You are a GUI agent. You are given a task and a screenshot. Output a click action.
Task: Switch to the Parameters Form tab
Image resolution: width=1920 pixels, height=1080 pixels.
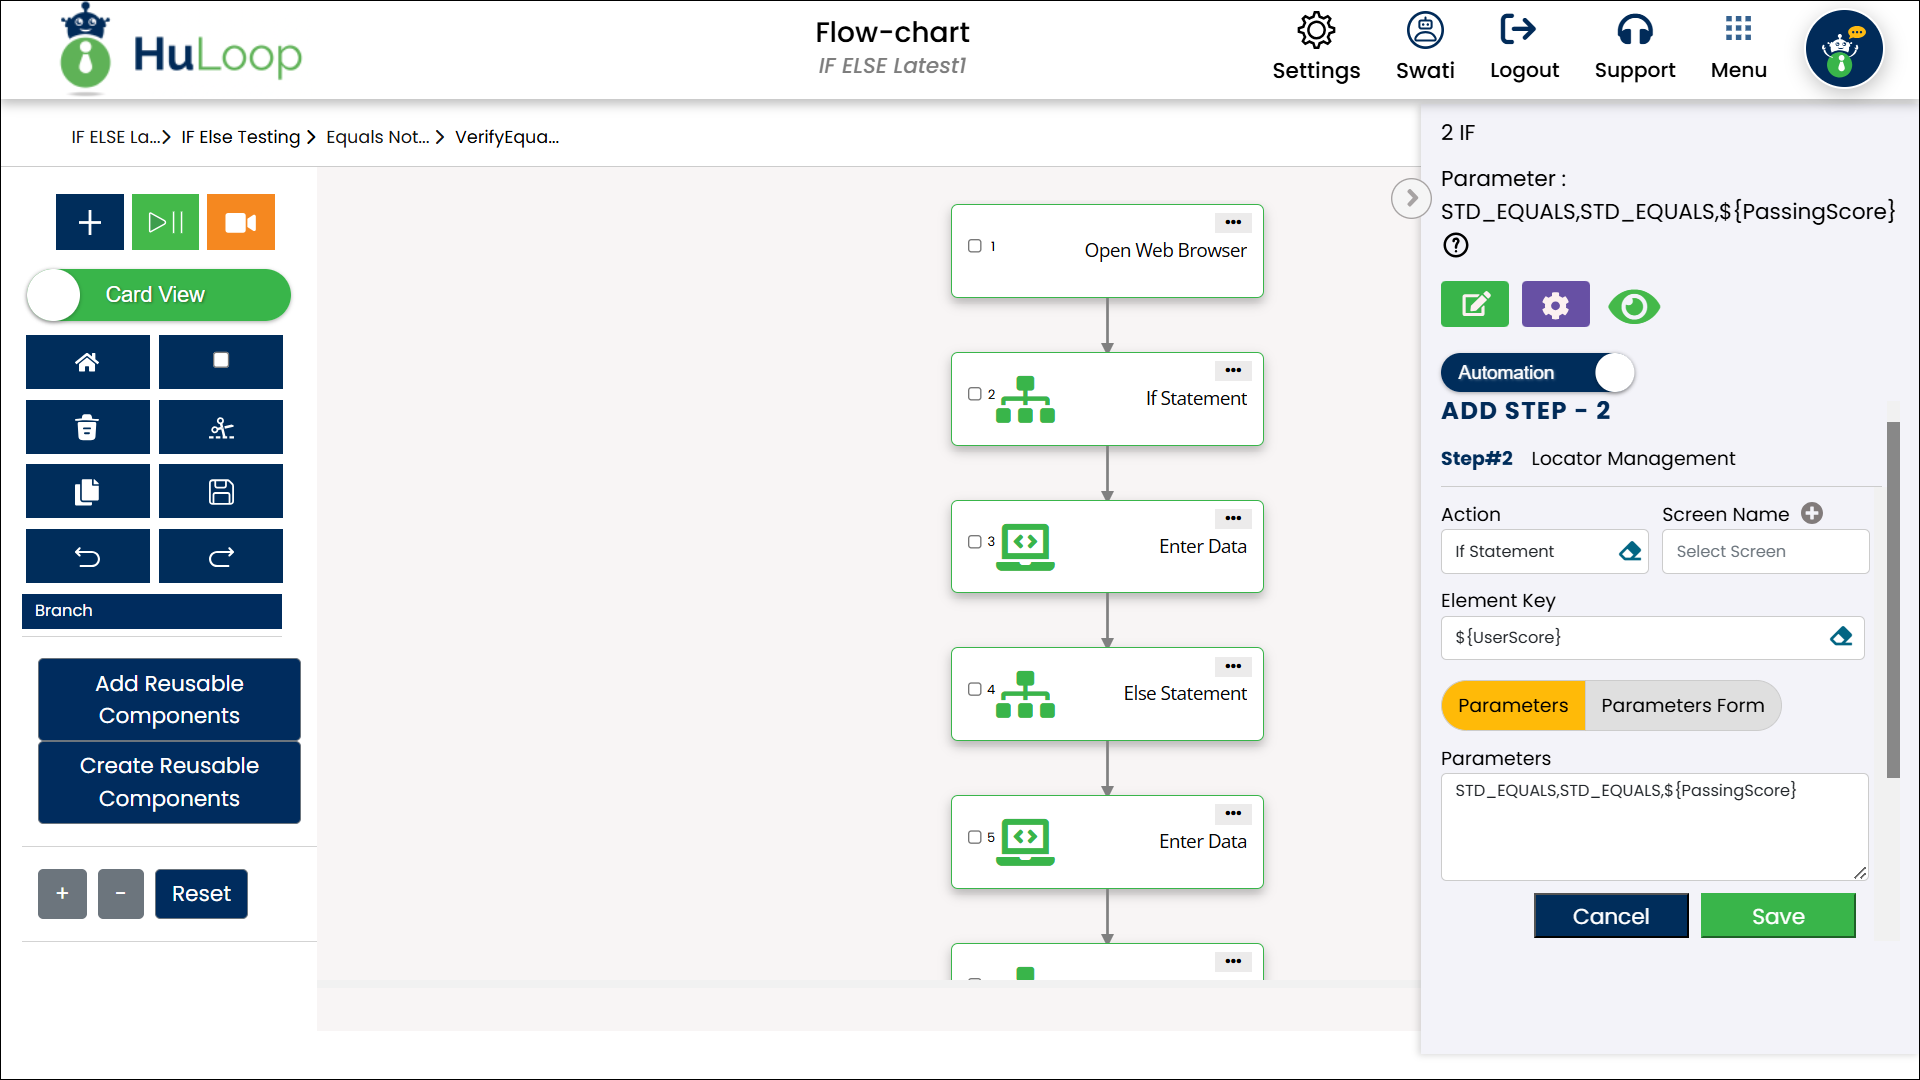(x=1682, y=706)
